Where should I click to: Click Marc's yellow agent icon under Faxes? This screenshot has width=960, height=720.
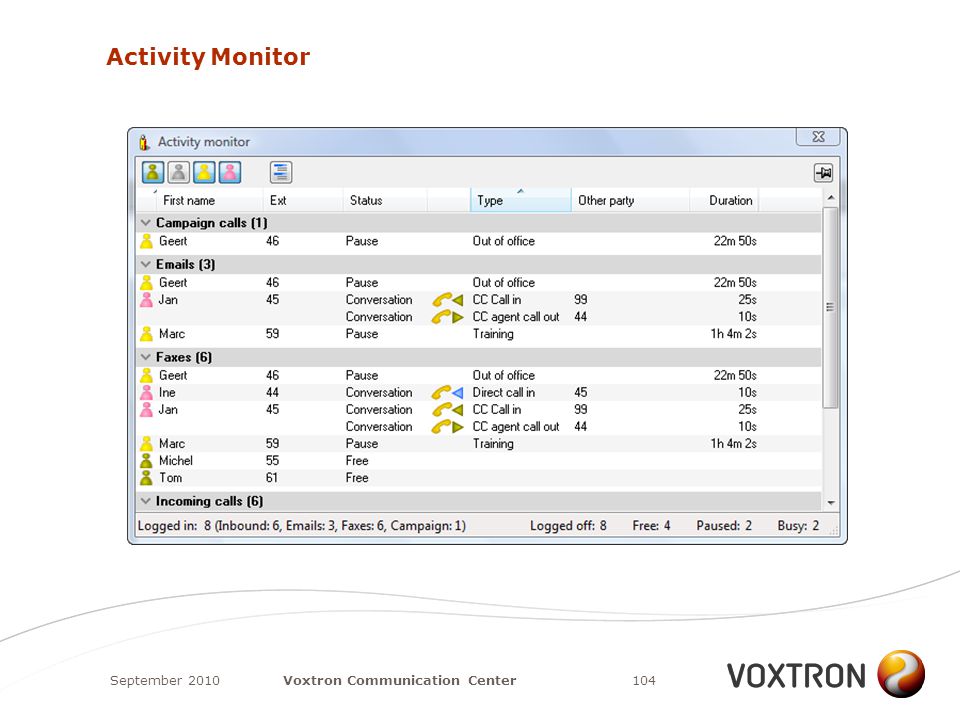[146, 443]
